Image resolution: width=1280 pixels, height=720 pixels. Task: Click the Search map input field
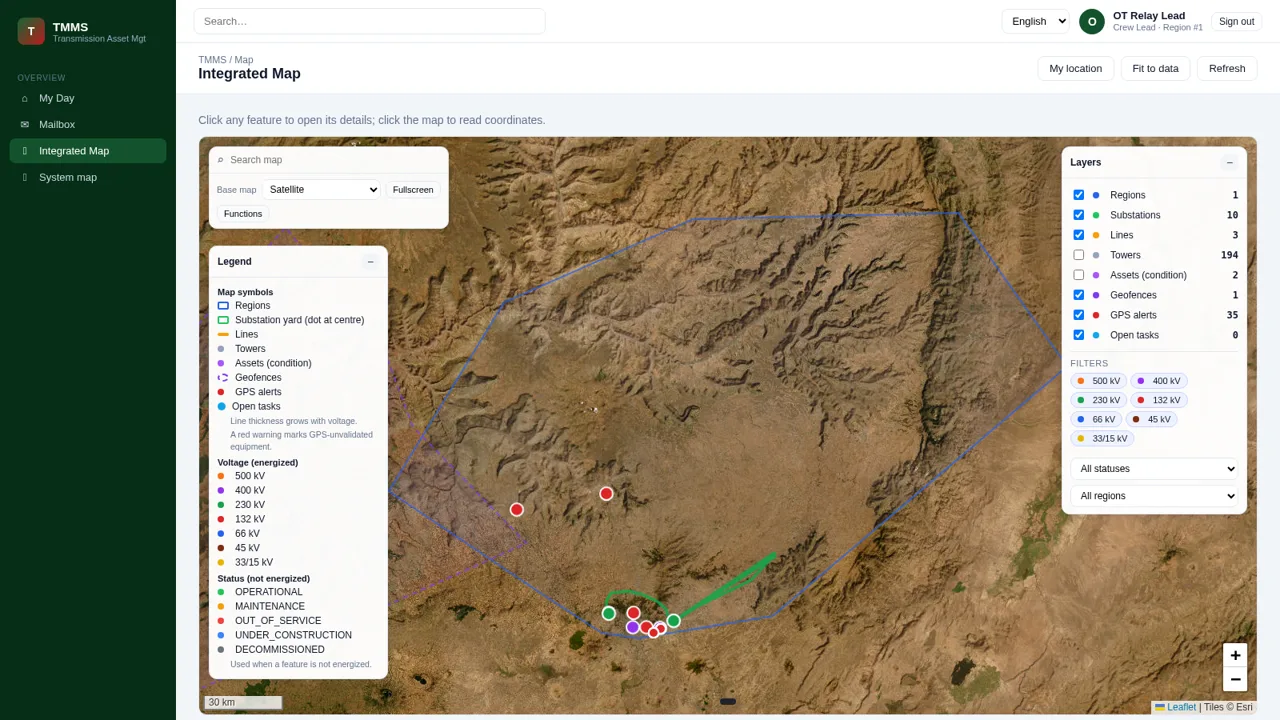335,160
